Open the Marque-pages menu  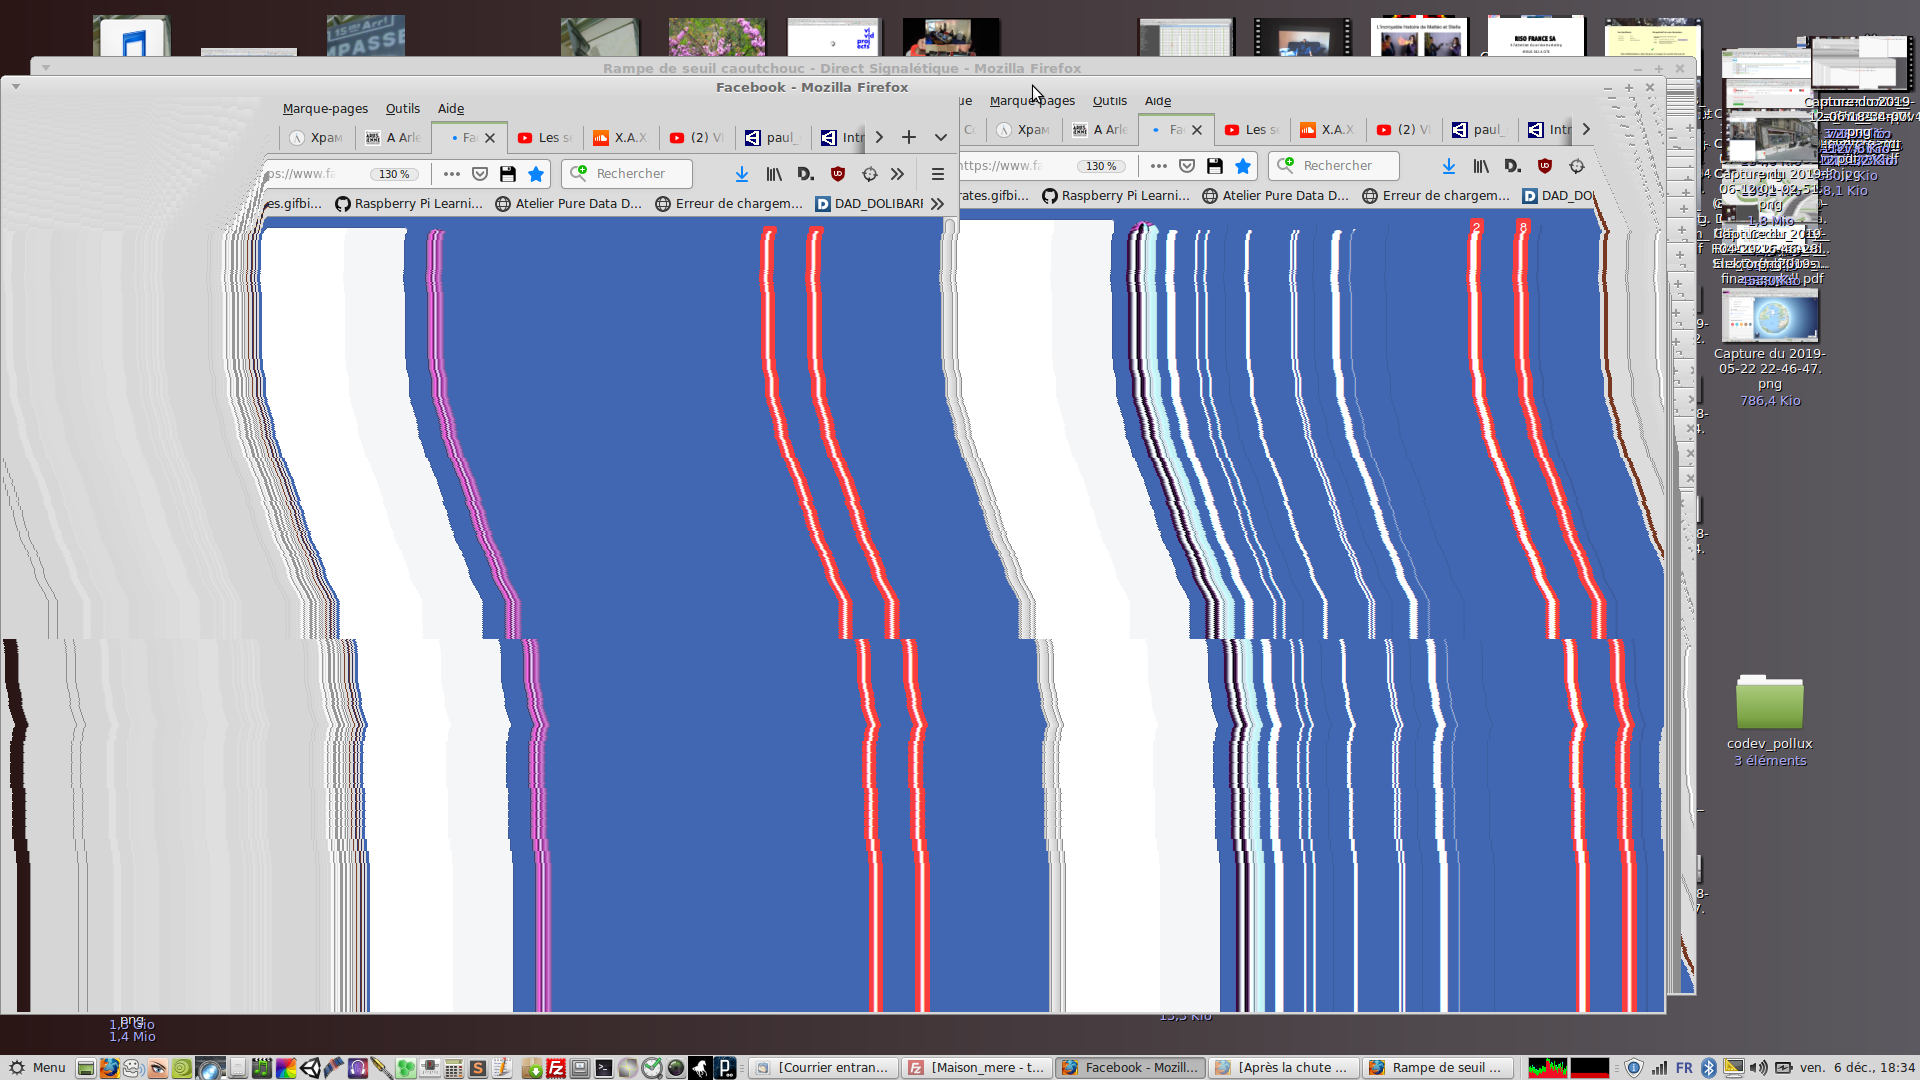[325, 109]
